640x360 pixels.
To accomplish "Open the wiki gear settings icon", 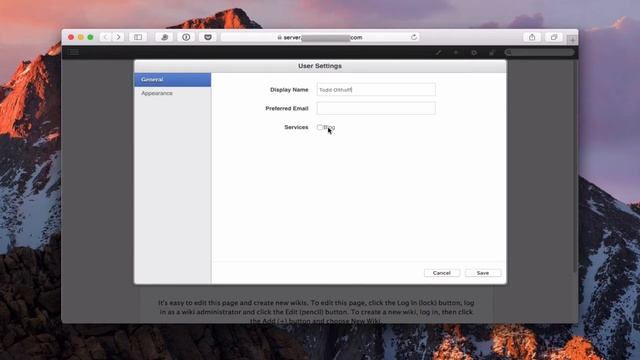I will point(474,52).
